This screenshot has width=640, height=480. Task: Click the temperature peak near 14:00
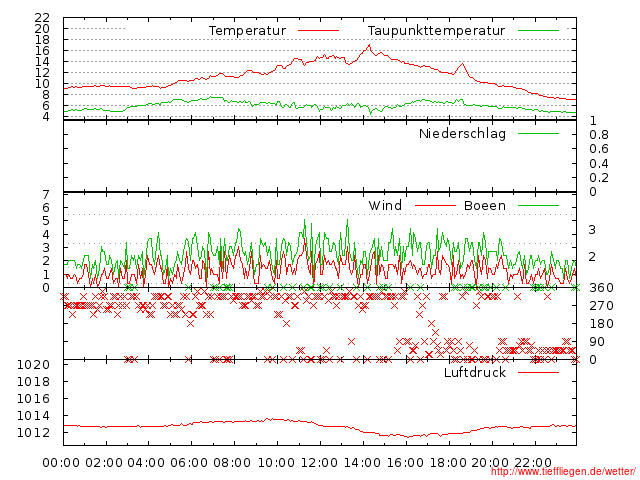(x=369, y=46)
